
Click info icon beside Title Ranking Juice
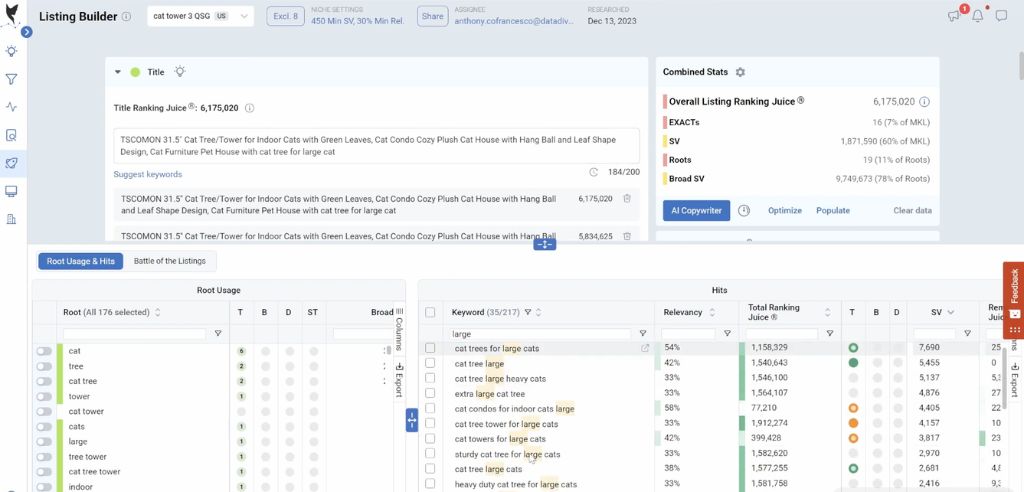click(x=249, y=108)
